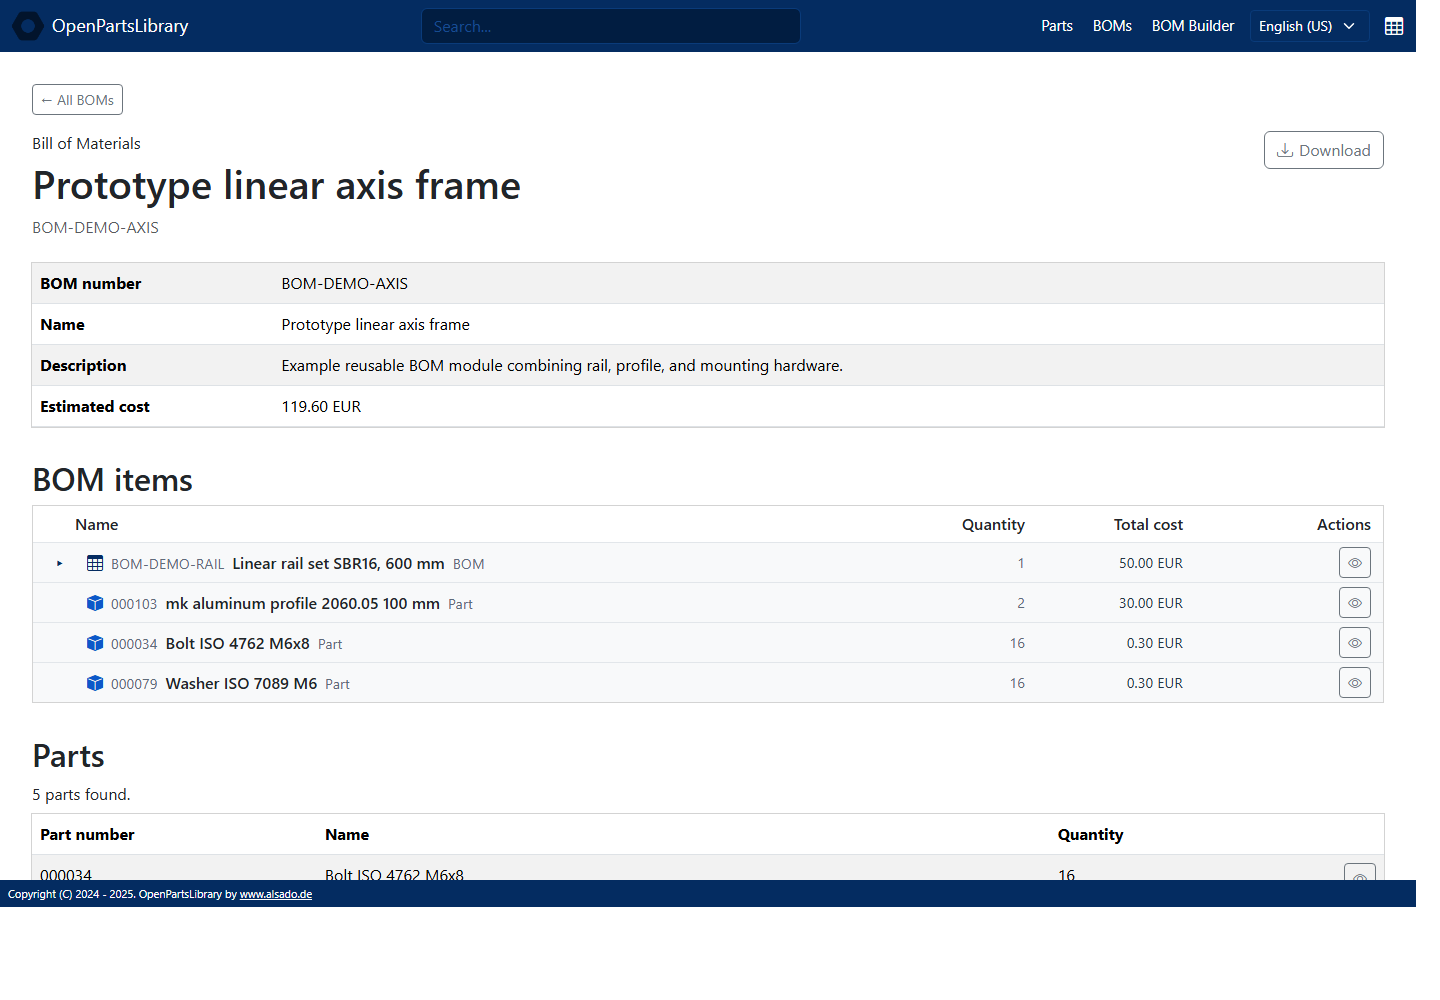This screenshot has height=1000, width=1440.
Task: Select the 50.00 EUR total cost cell
Action: coord(1150,564)
